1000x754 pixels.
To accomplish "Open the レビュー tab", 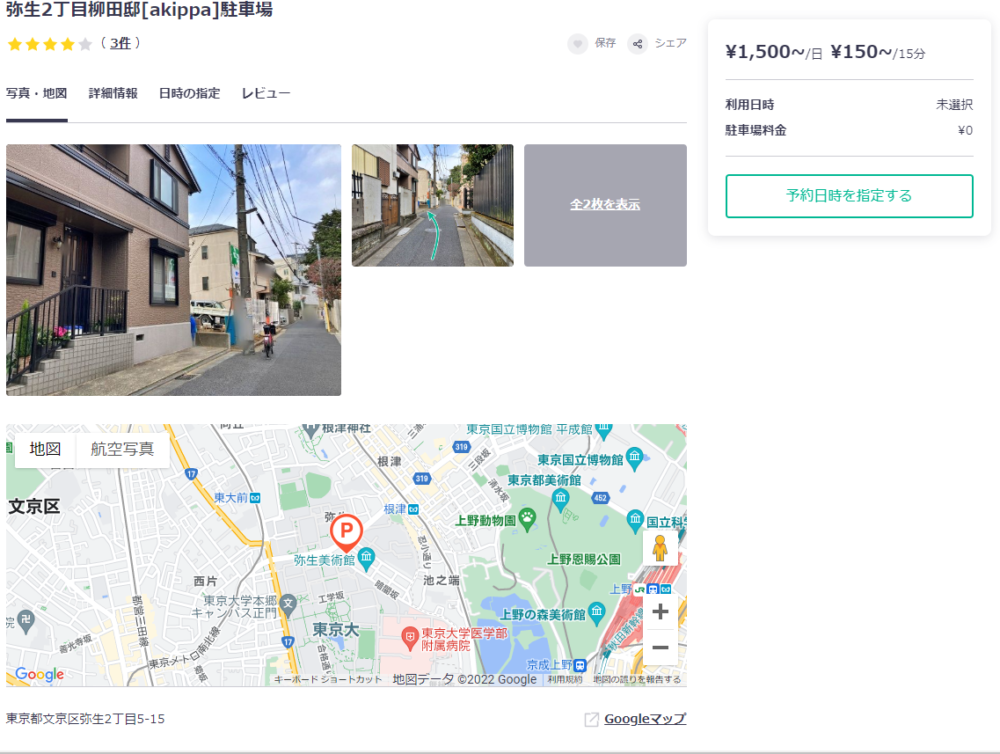I will pyautogui.click(x=266, y=94).
